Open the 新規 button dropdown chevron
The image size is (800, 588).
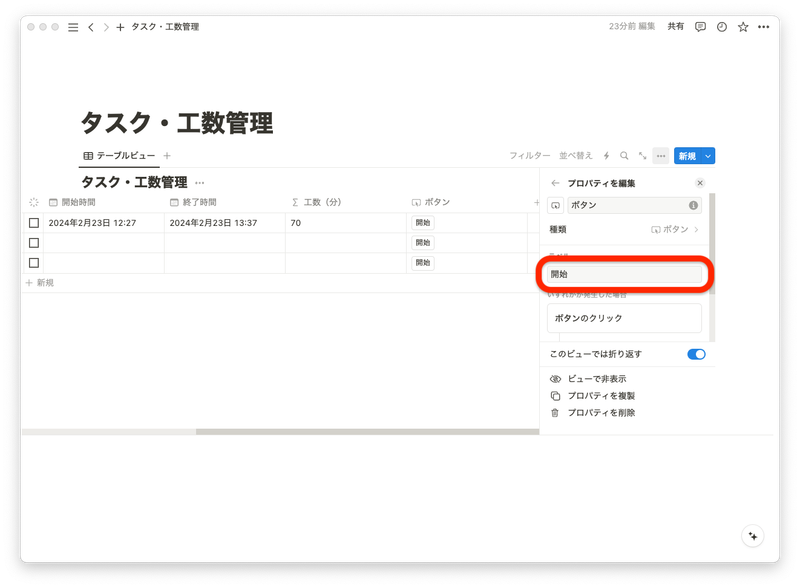pos(708,156)
